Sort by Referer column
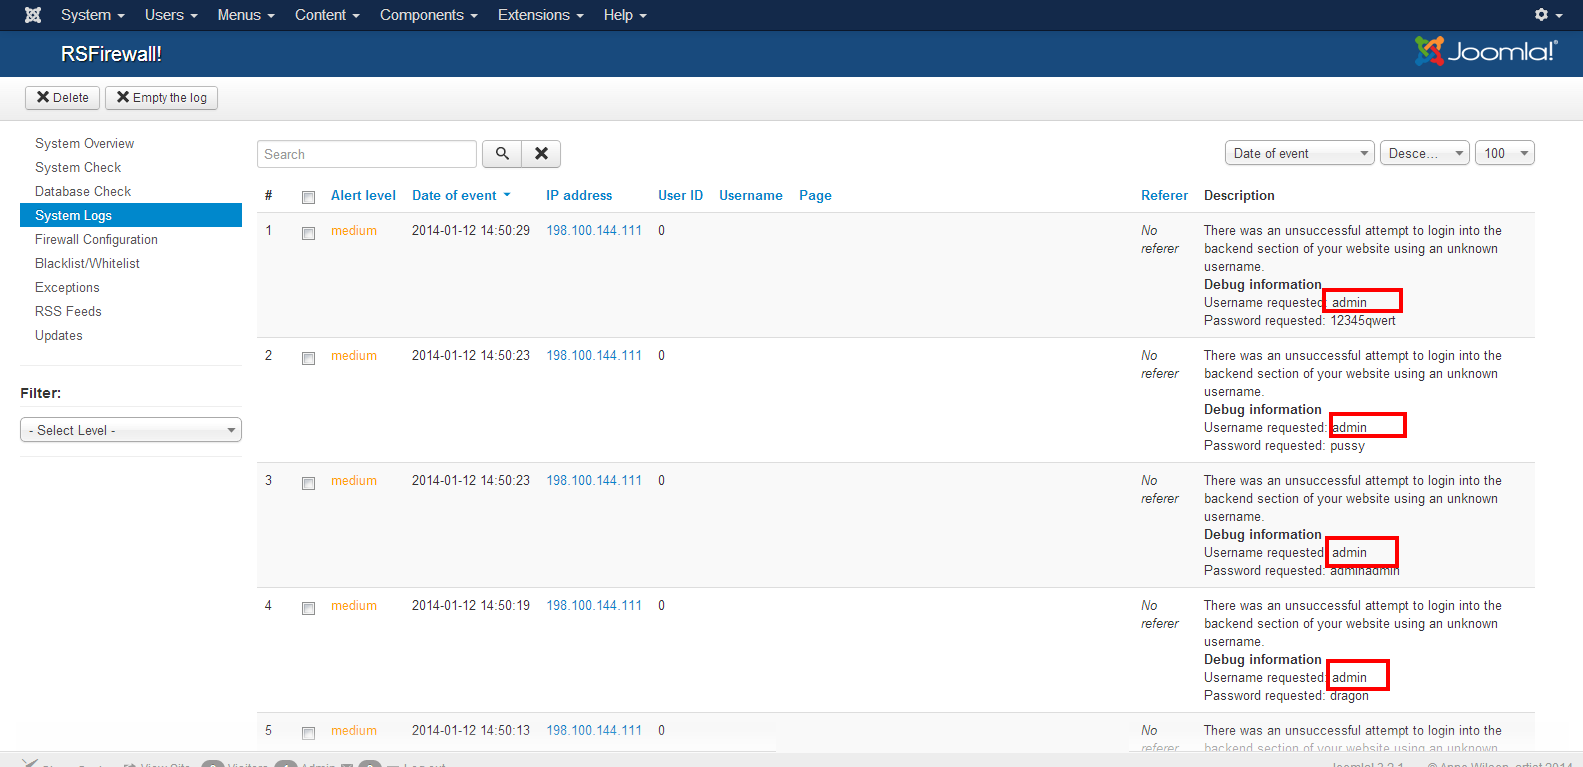 pos(1164,195)
